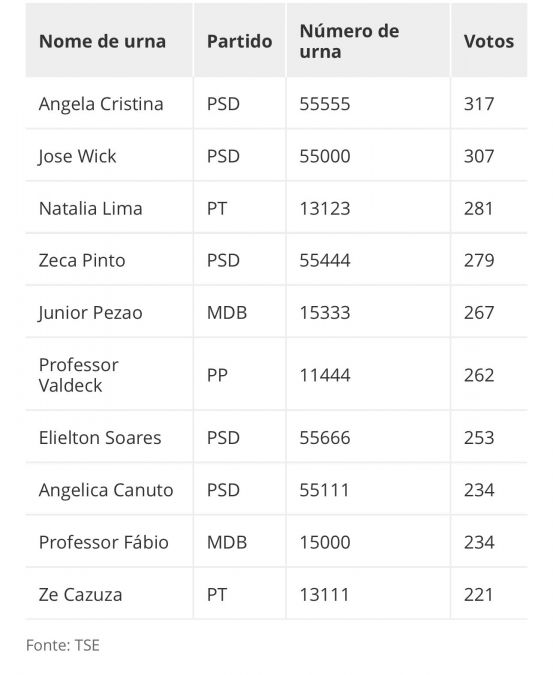
Task: Click the 'Fonte: TSE' source text
Action: tap(63, 645)
